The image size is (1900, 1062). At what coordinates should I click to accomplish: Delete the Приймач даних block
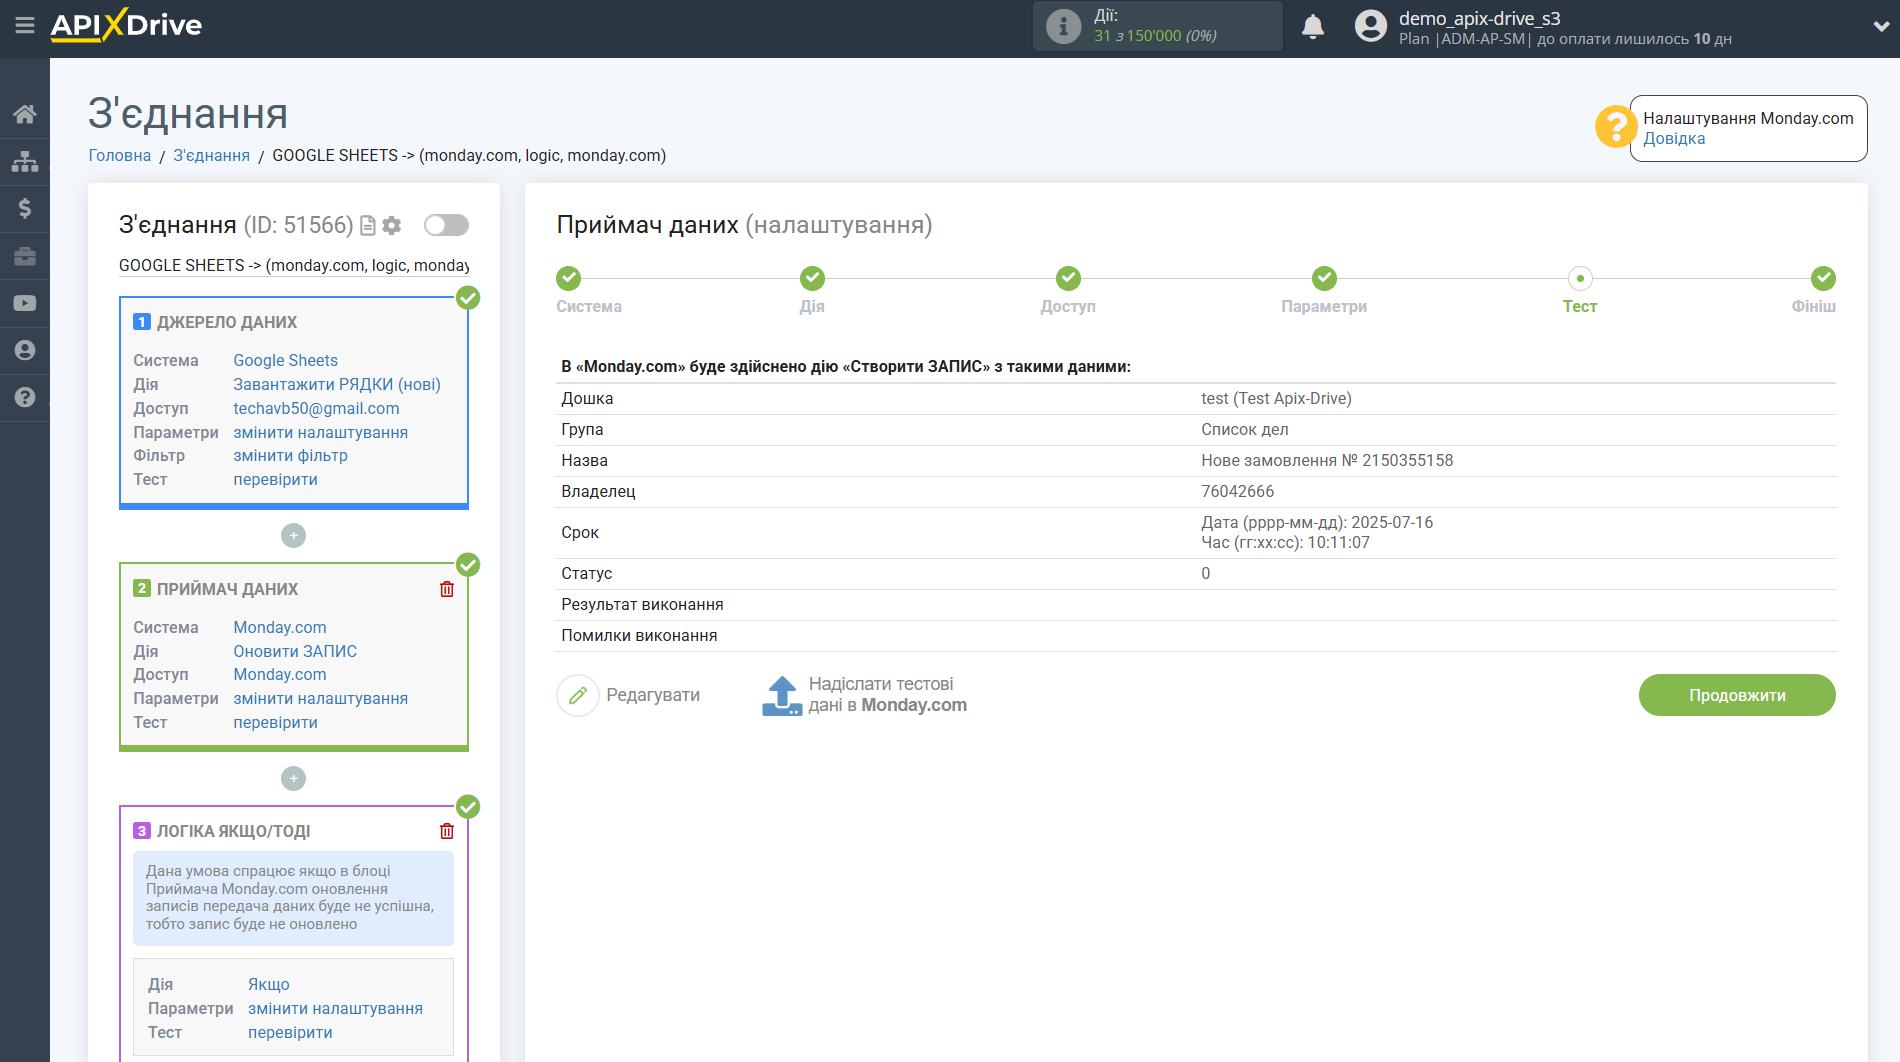447,589
